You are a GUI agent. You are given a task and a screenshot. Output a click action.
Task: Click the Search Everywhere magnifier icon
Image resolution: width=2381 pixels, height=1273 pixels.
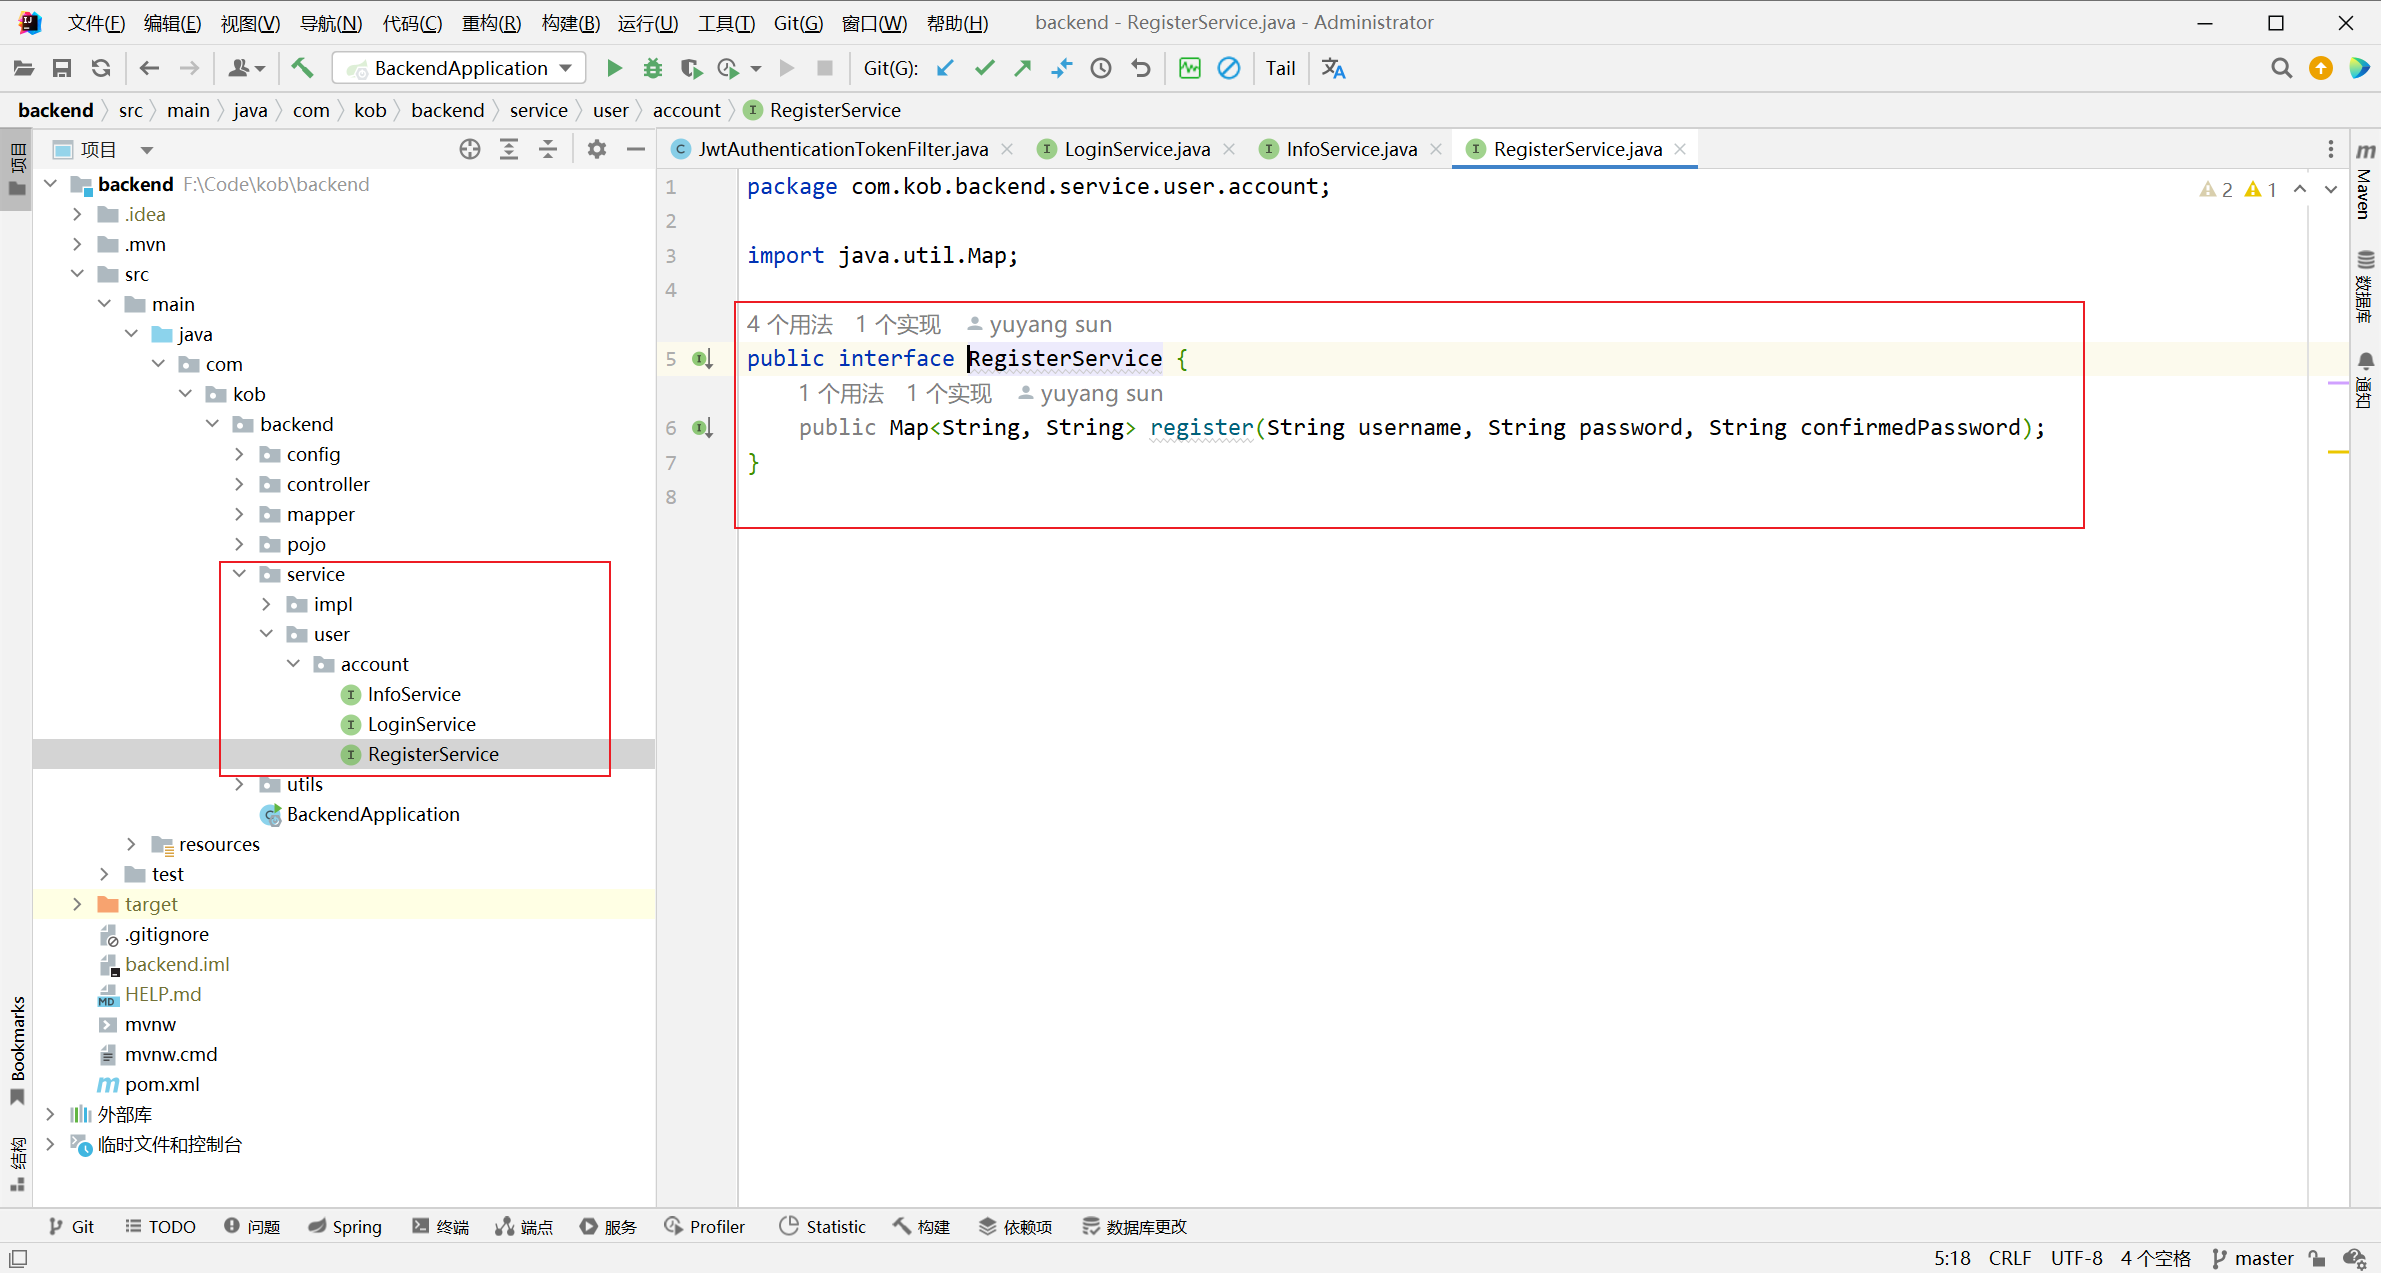[2281, 68]
